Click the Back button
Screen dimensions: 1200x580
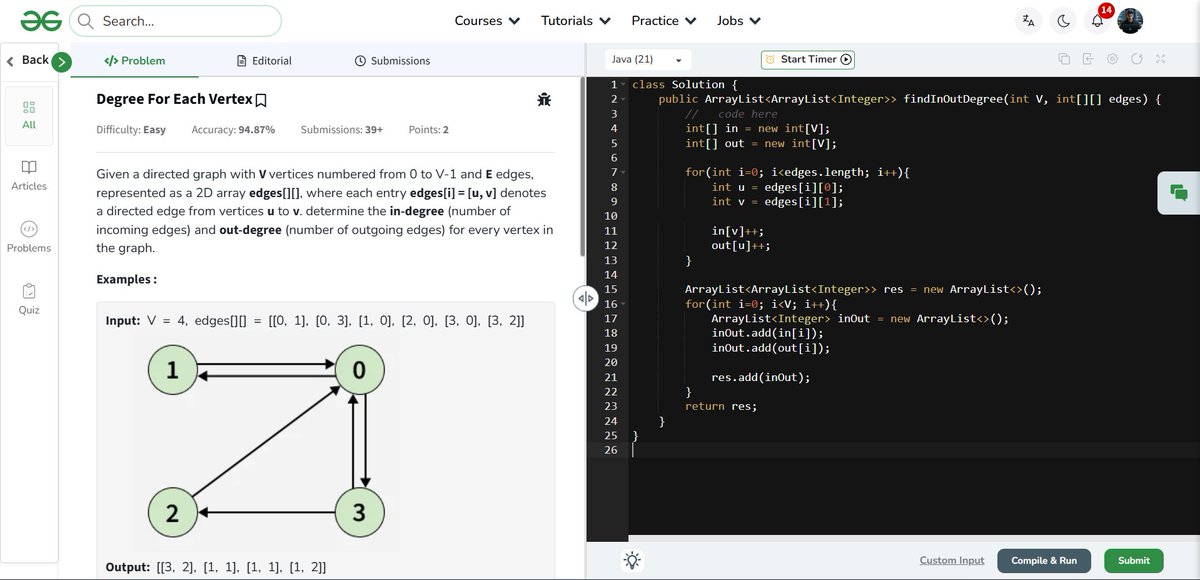click(x=28, y=60)
